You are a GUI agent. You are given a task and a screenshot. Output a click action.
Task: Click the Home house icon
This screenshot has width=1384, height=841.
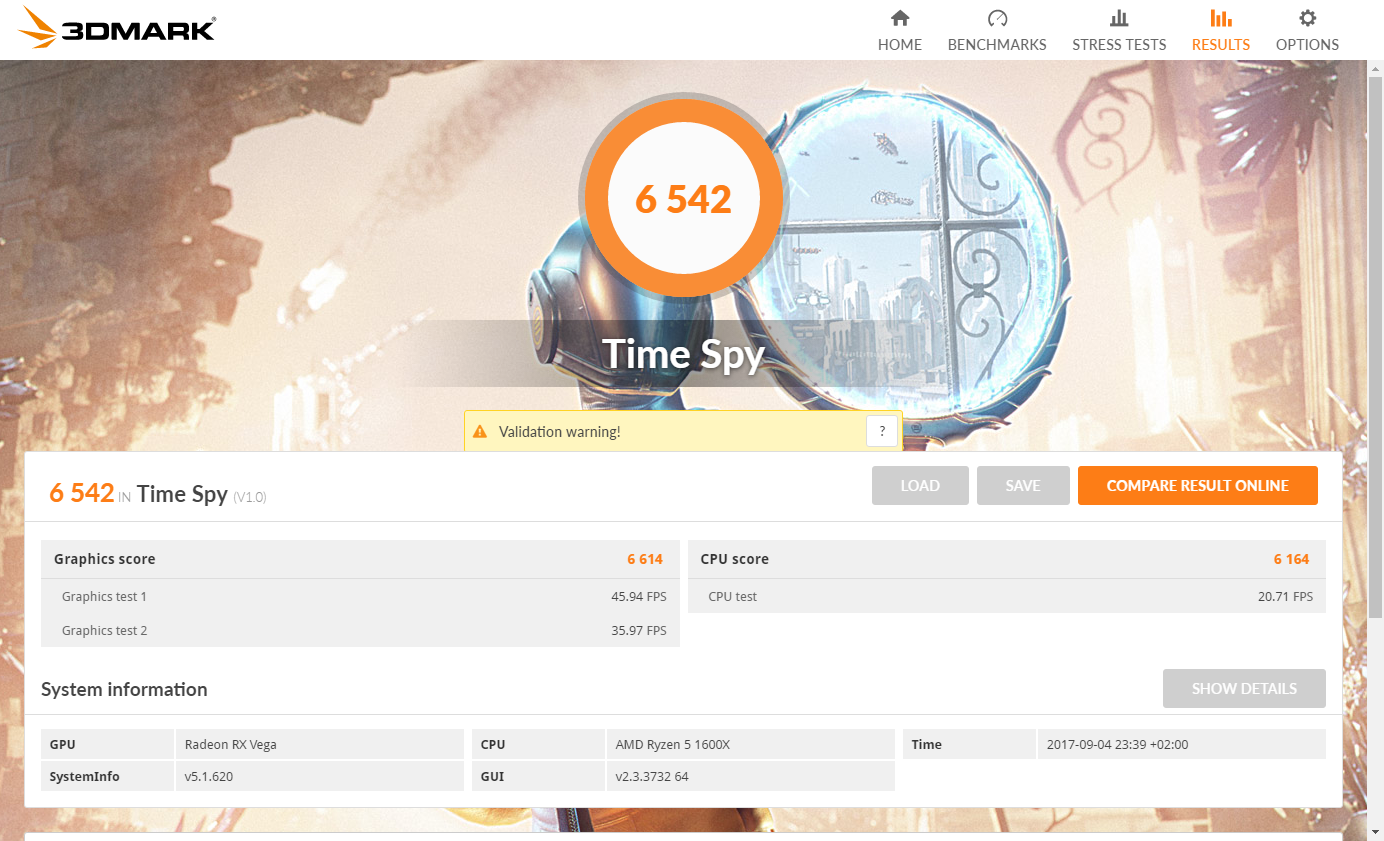click(x=900, y=18)
